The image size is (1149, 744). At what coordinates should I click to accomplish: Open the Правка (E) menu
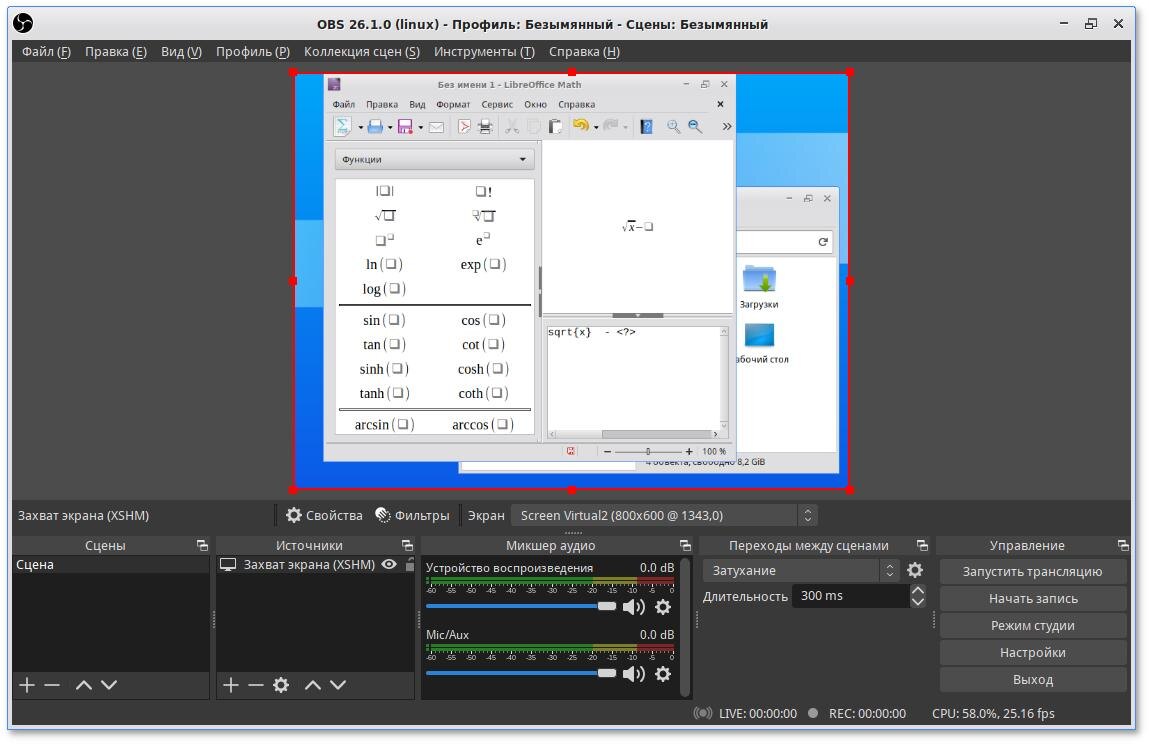(x=116, y=51)
